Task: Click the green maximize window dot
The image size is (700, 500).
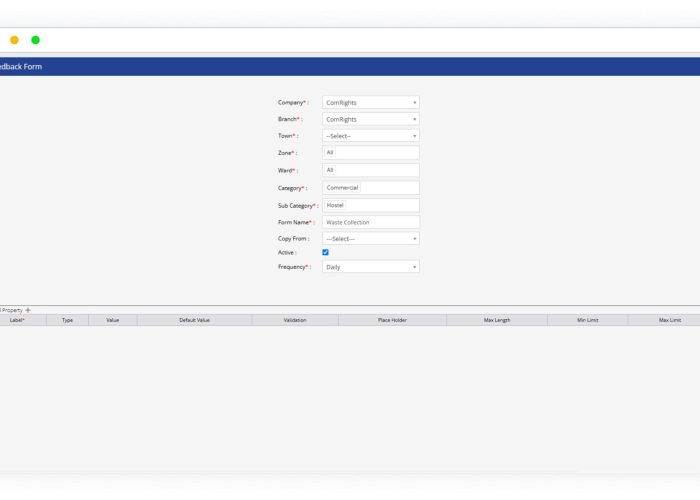Action: tap(35, 40)
